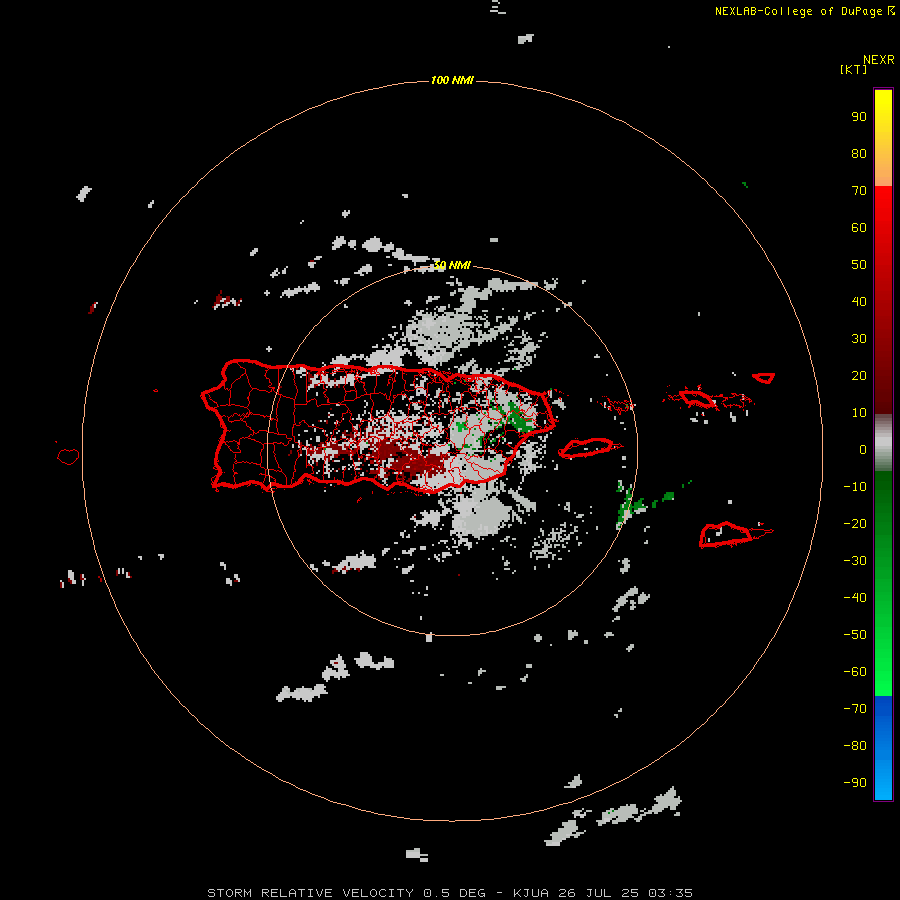Click the 80 value on the velocity scale
900x900 pixels.
pyautogui.click(x=859, y=154)
